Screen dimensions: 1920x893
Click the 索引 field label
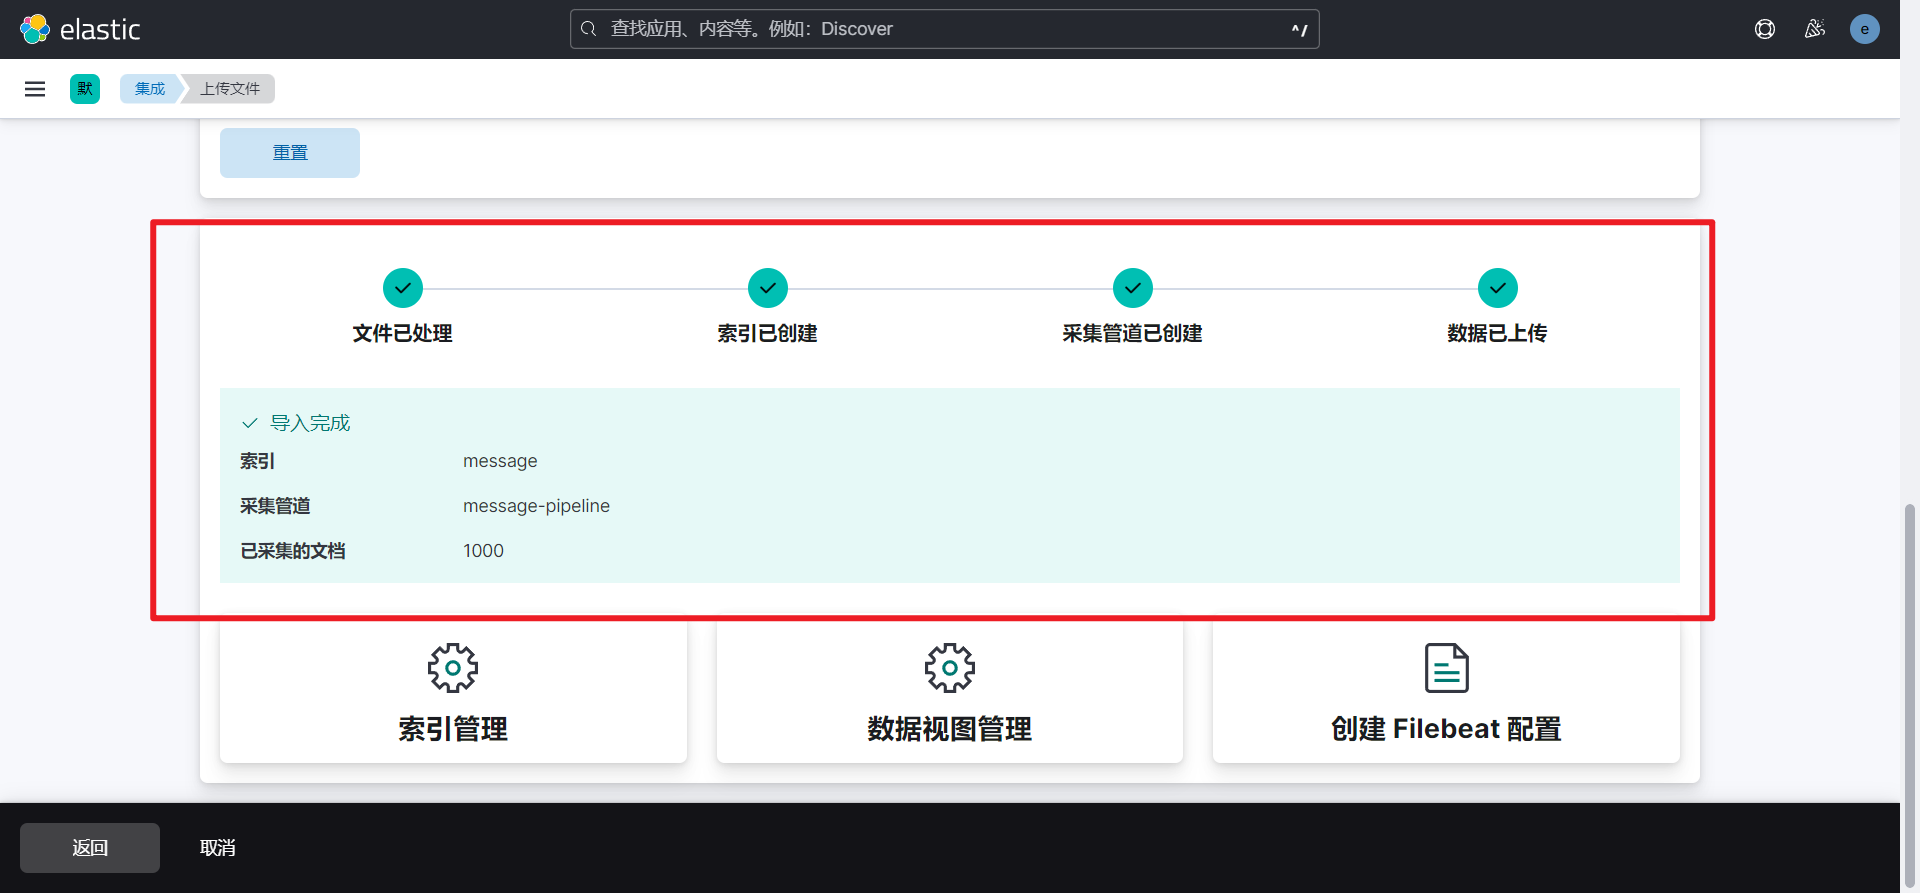point(257,461)
